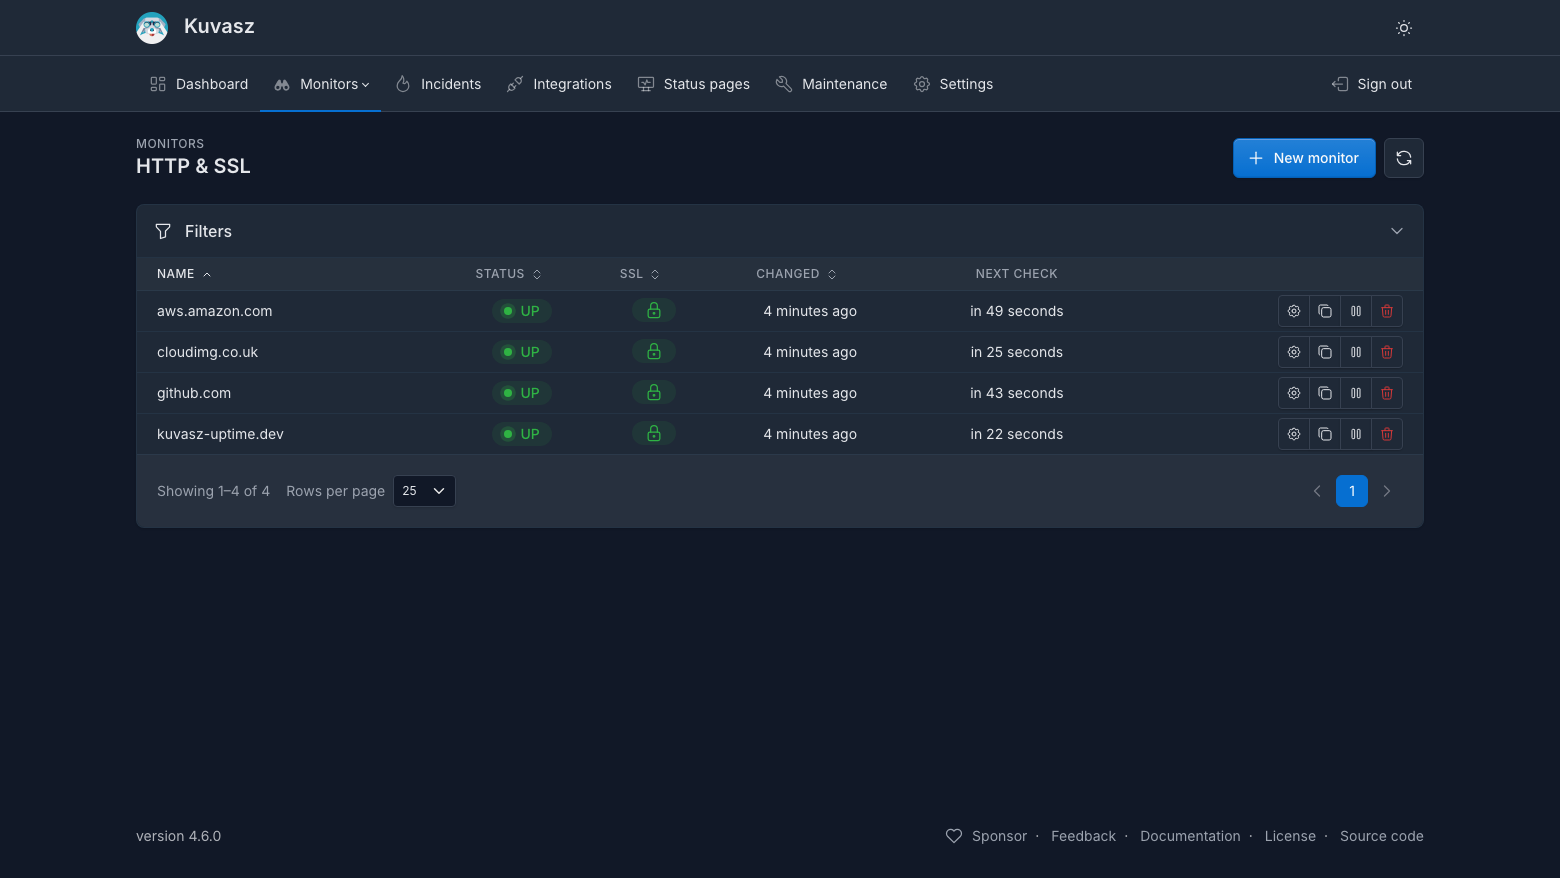Switch theme using the sun icon
1560x878 pixels.
click(x=1404, y=28)
